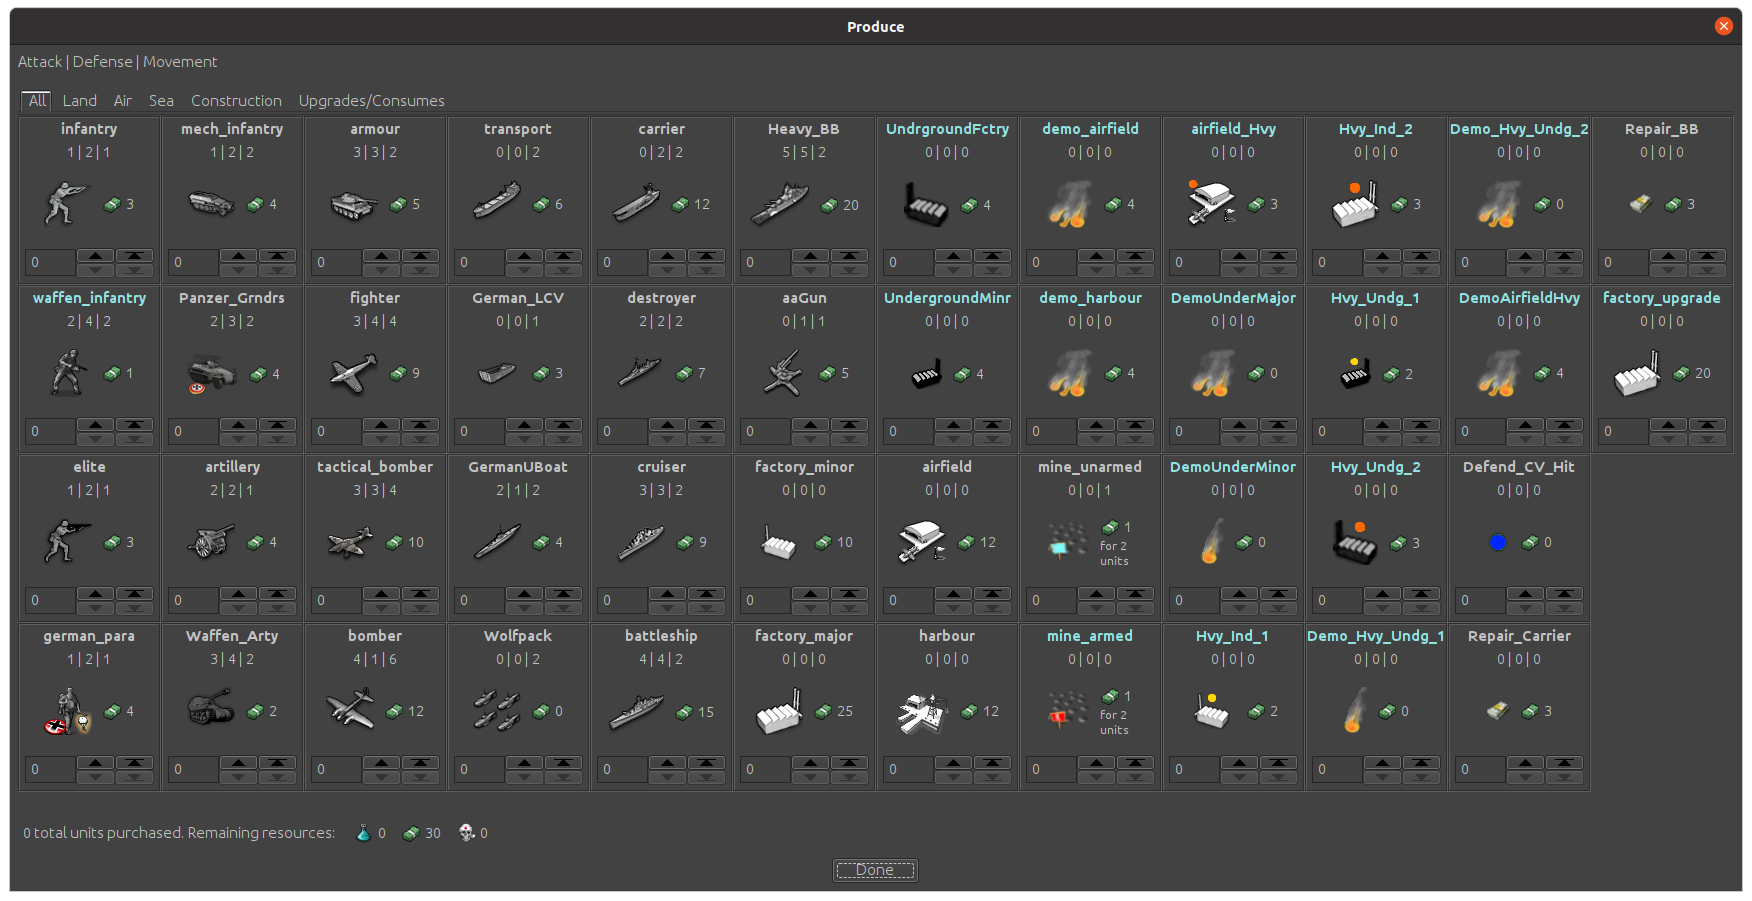Click the 'Attack | Defense | Movement' legend text
This screenshot has width=1752, height=901.
[x=117, y=62]
